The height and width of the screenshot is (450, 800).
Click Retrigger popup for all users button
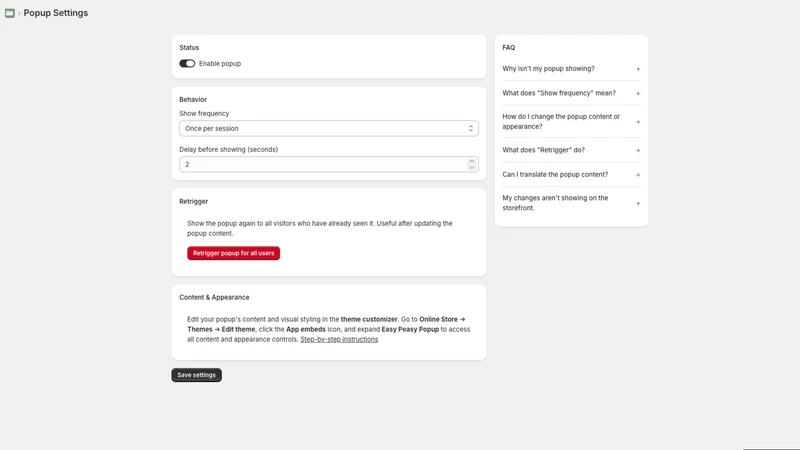(233, 253)
